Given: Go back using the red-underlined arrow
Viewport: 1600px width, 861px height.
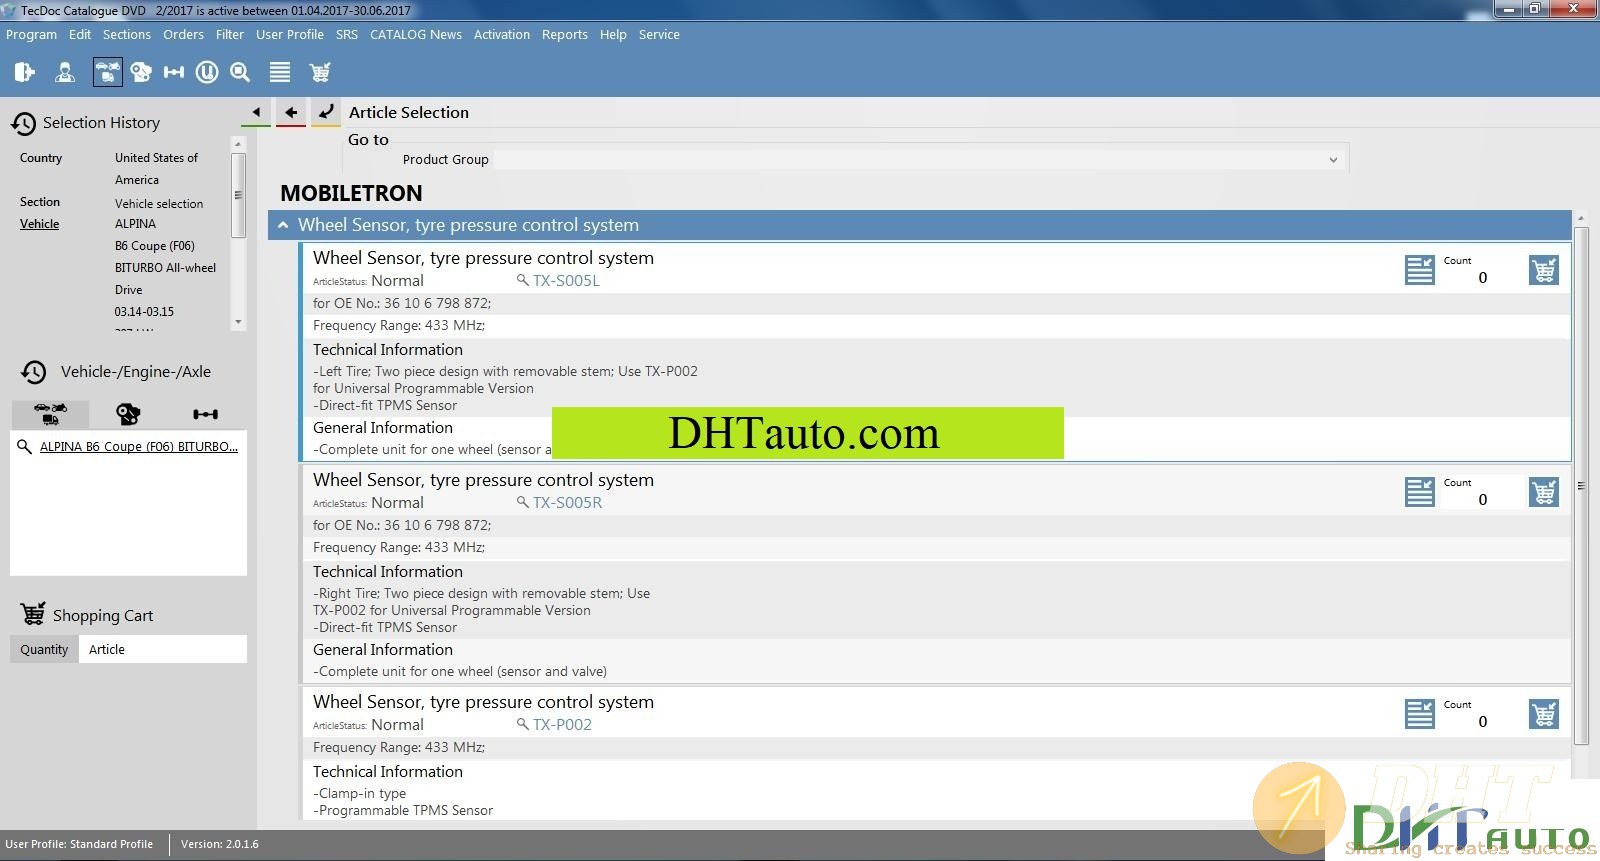Looking at the screenshot, I should coord(291,112).
